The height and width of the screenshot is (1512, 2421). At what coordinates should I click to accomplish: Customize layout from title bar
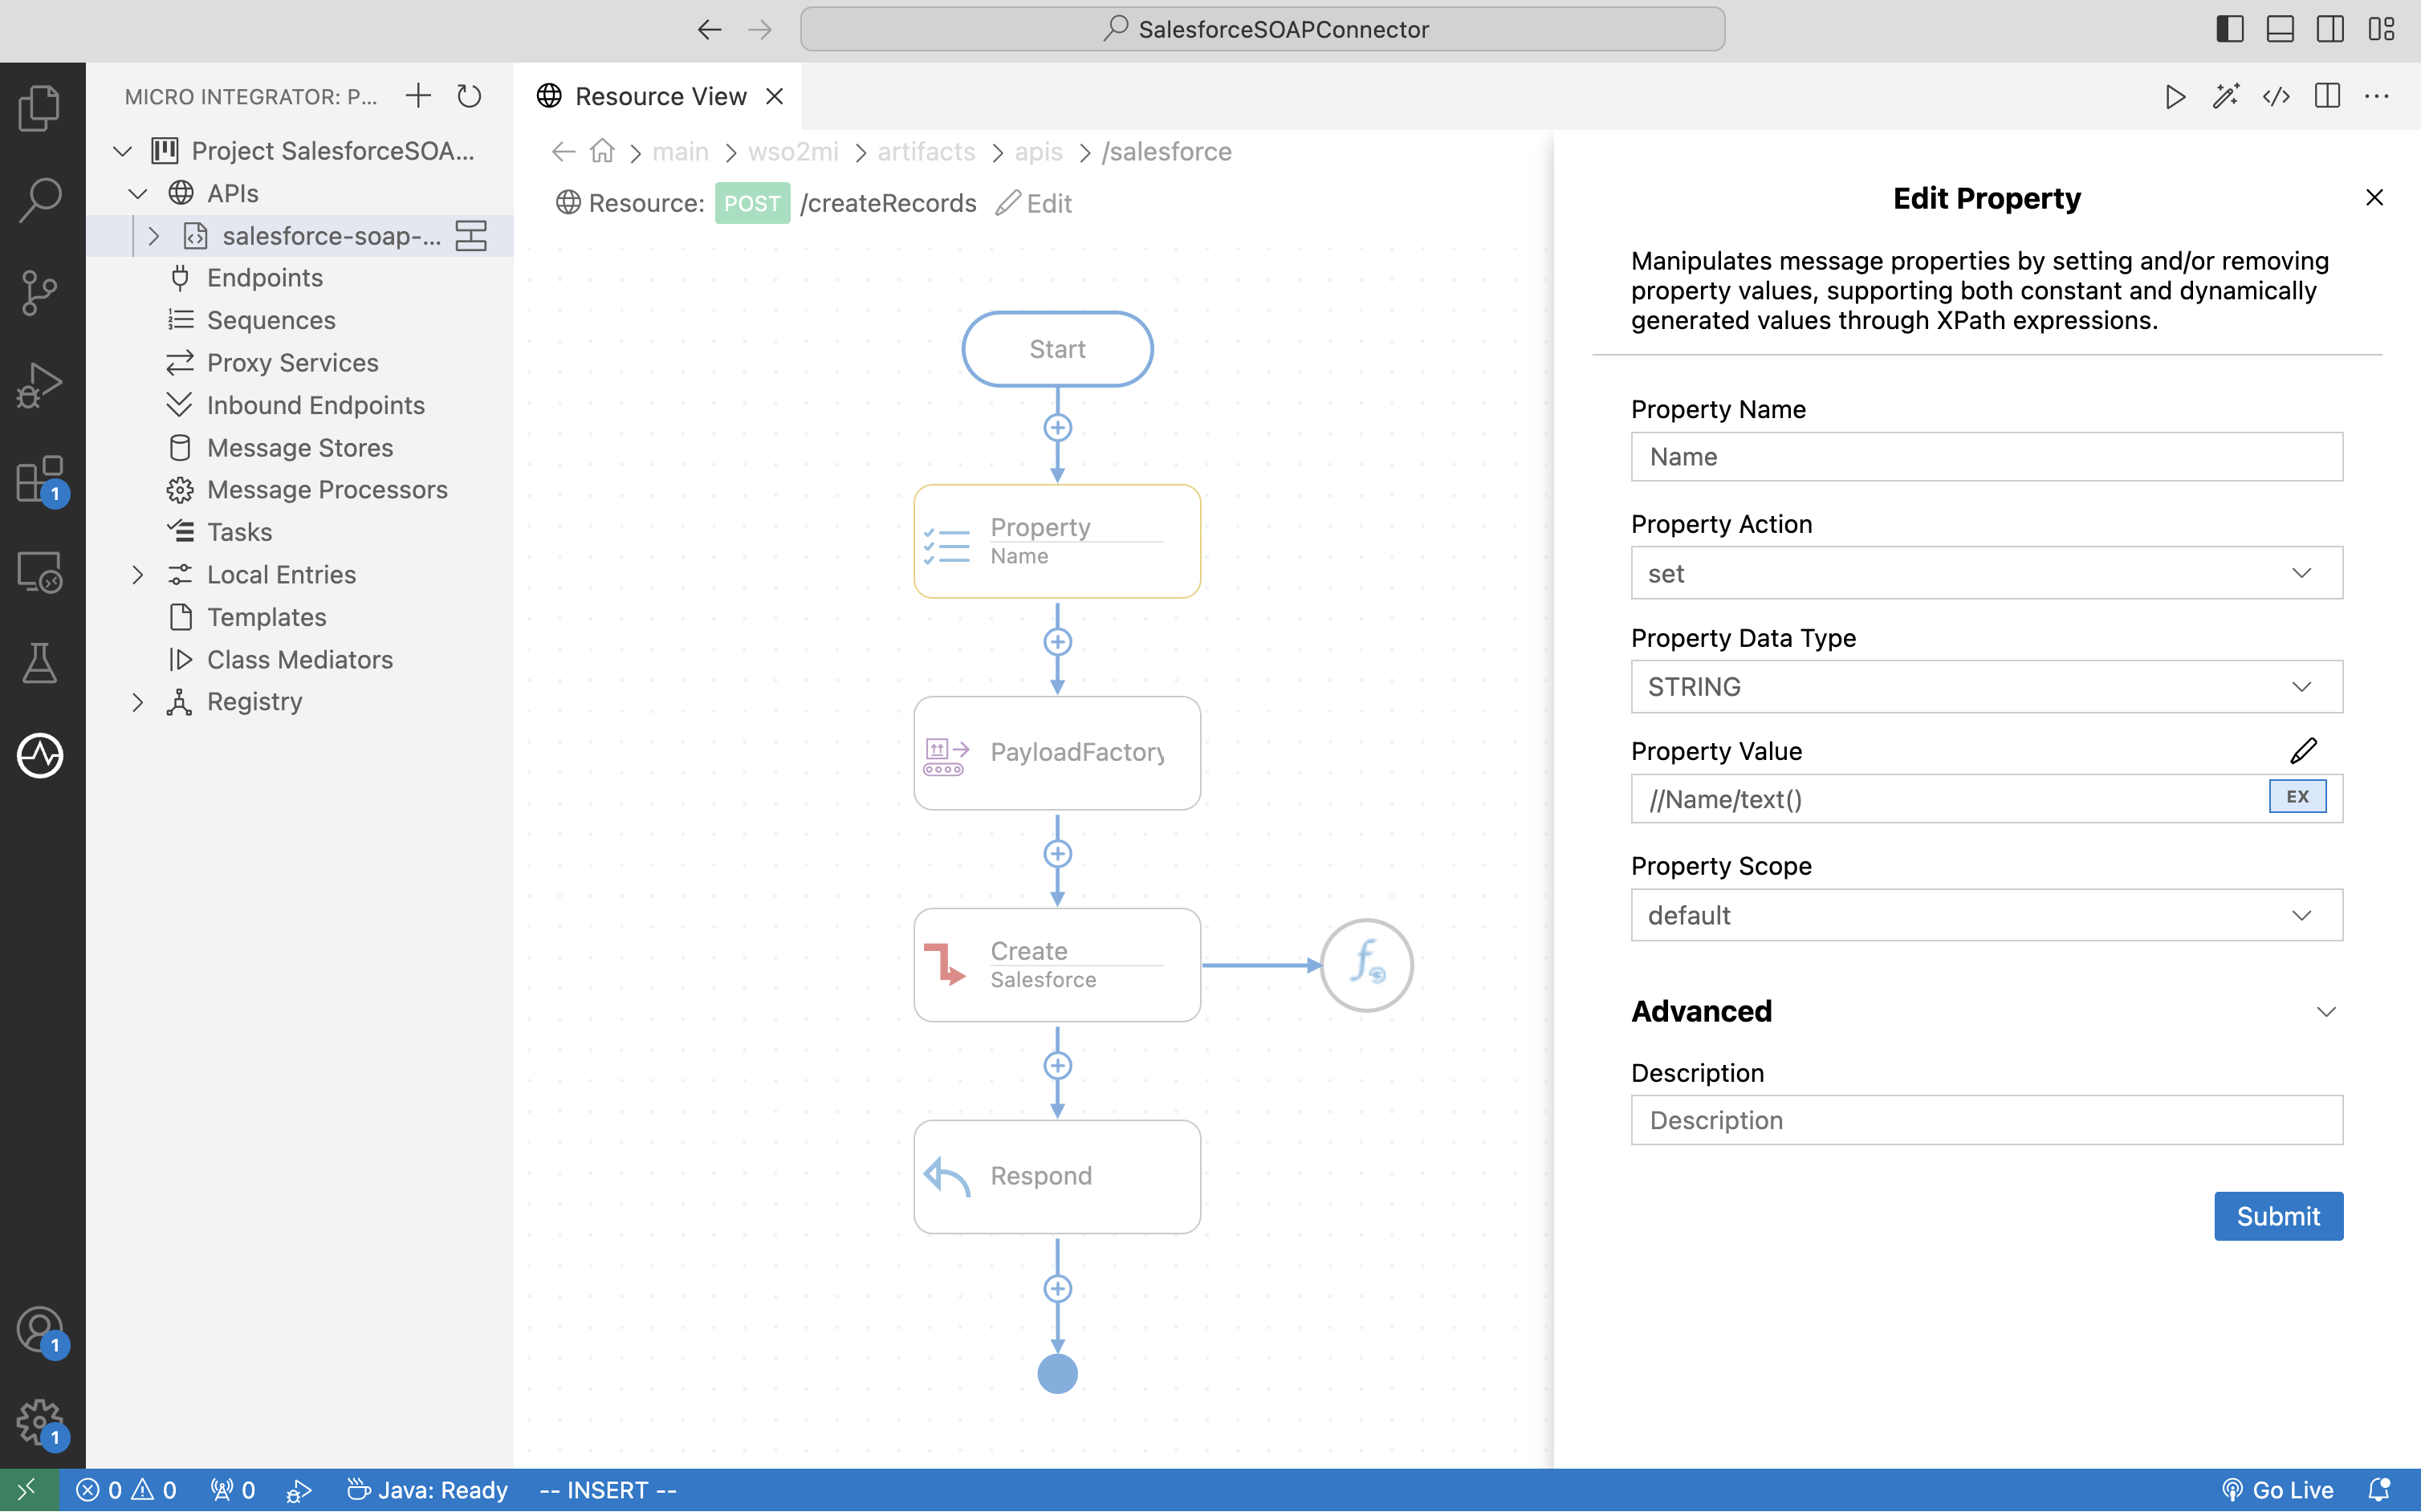coord(2381,29)
